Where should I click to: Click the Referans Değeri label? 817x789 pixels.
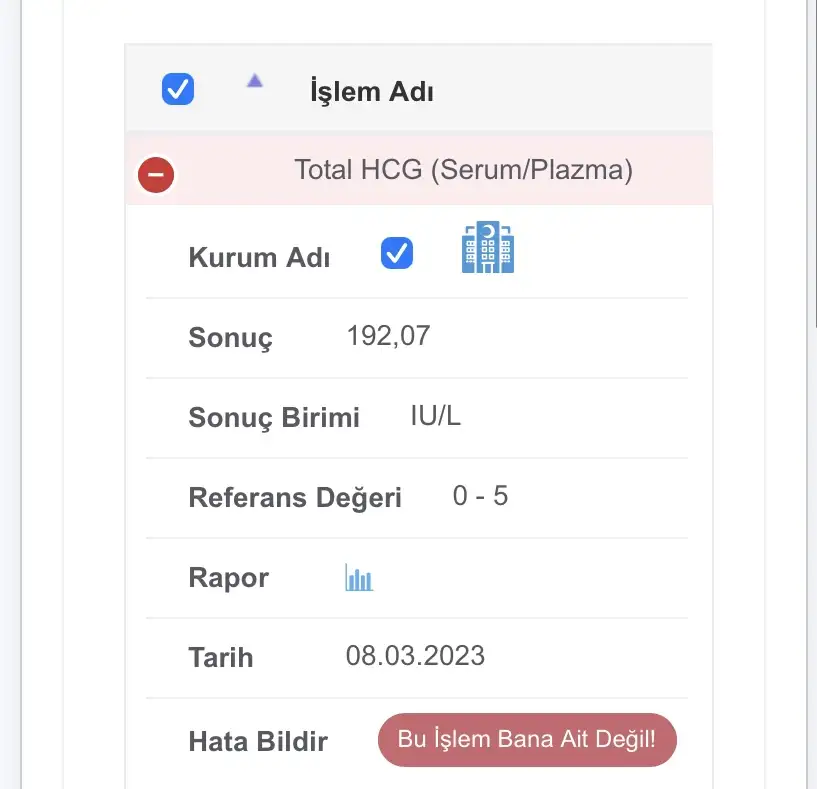pos(294,497)
